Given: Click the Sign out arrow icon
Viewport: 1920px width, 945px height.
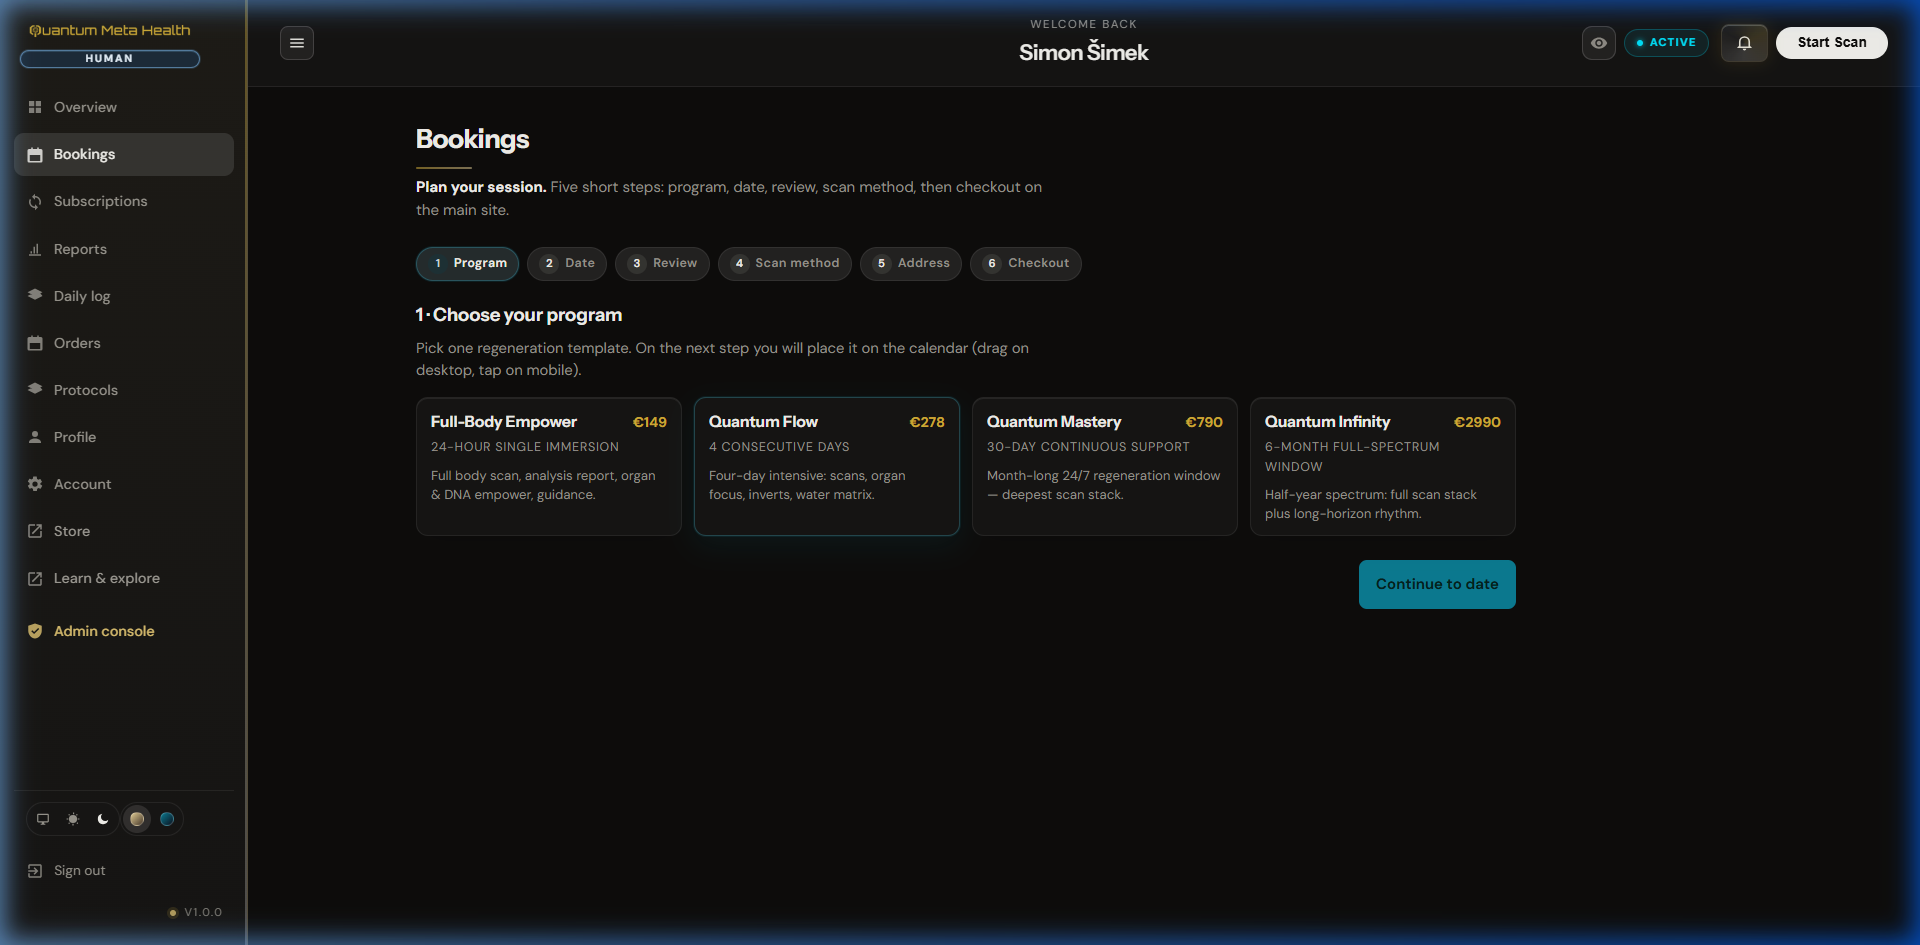Looking at the screenshot, I should 35,871.
